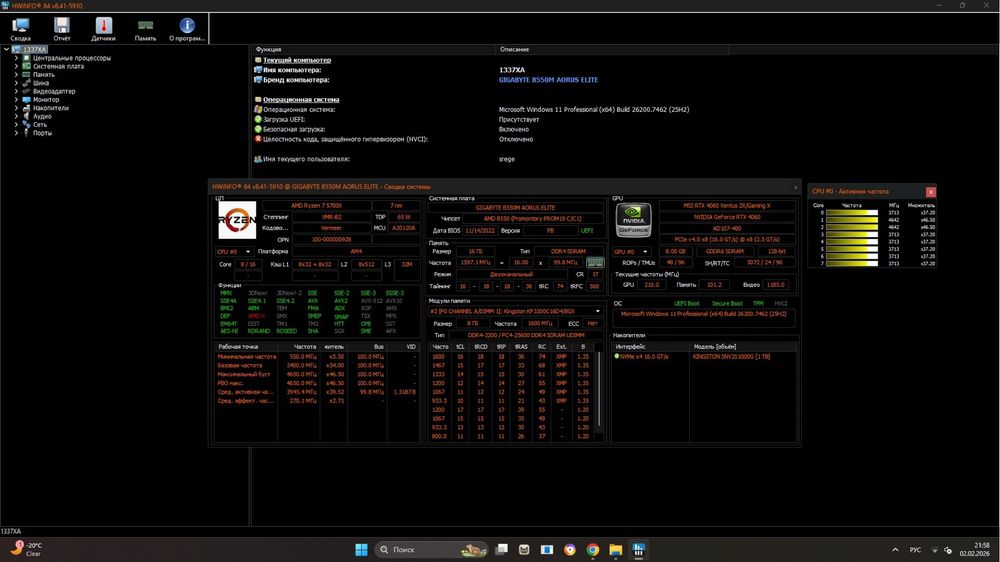The width and height of the screenshot is (1000, 562).
Task: Select the Максимальный буст row
Action: [316, 374]
